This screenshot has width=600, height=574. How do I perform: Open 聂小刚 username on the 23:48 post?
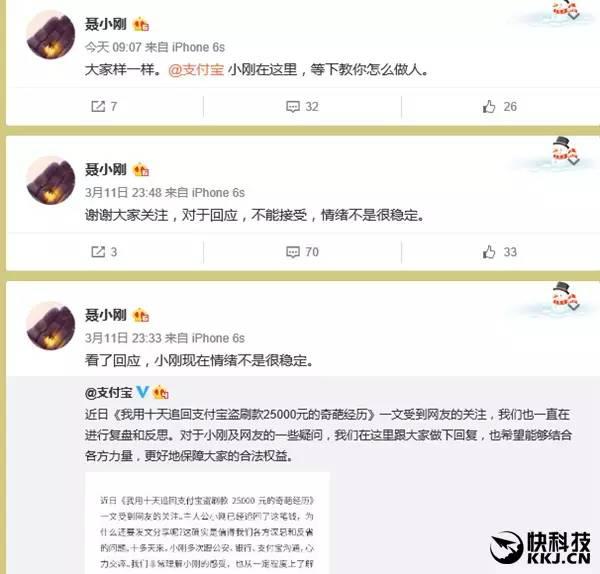[106, 169]
